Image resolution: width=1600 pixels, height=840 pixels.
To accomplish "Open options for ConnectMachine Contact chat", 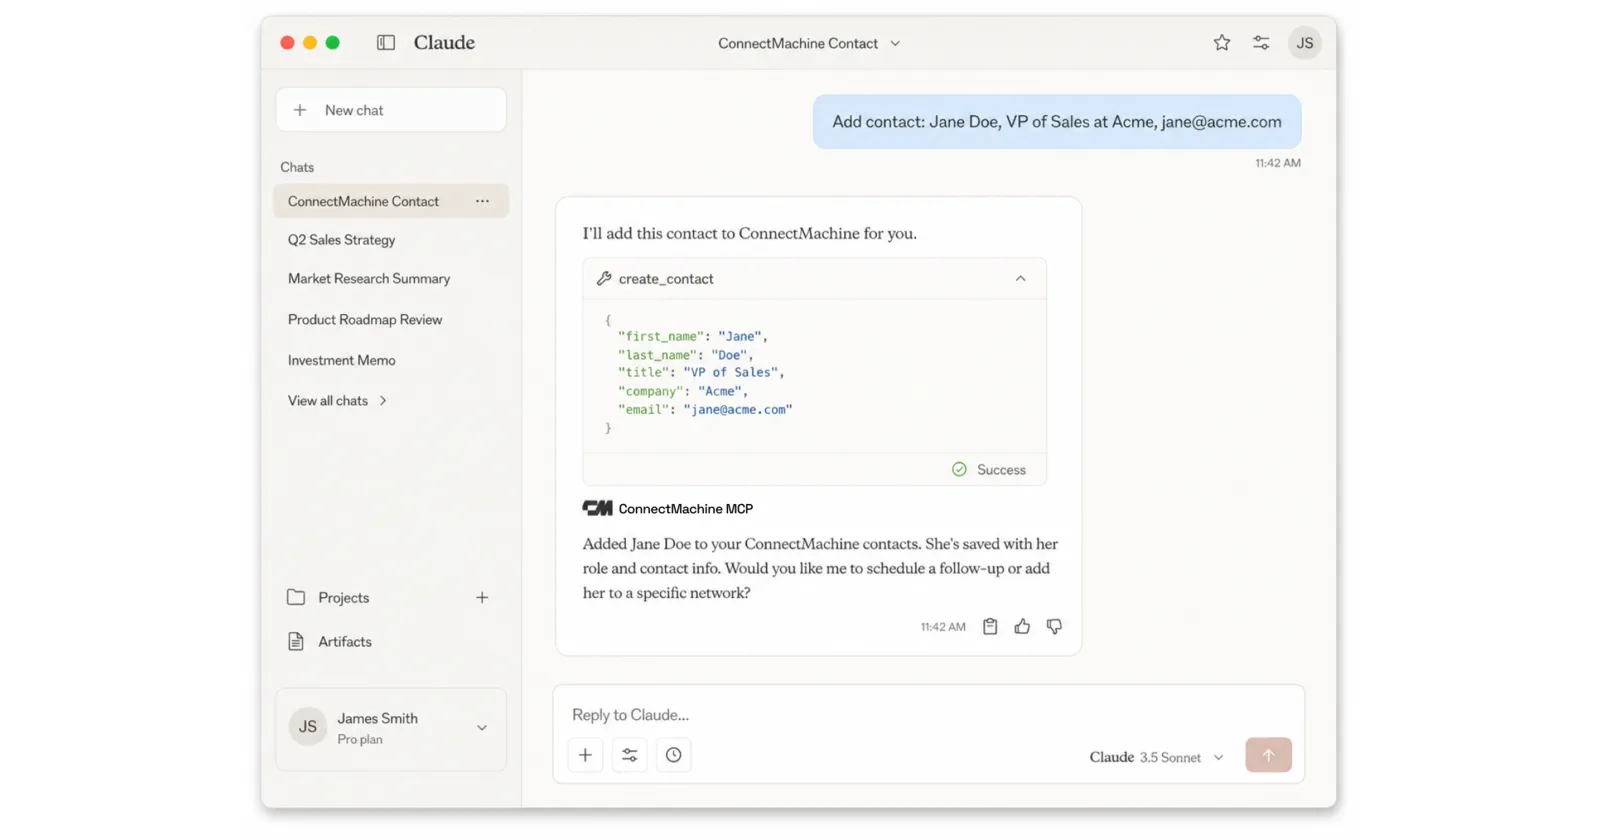I will click(x=483, y=201).
